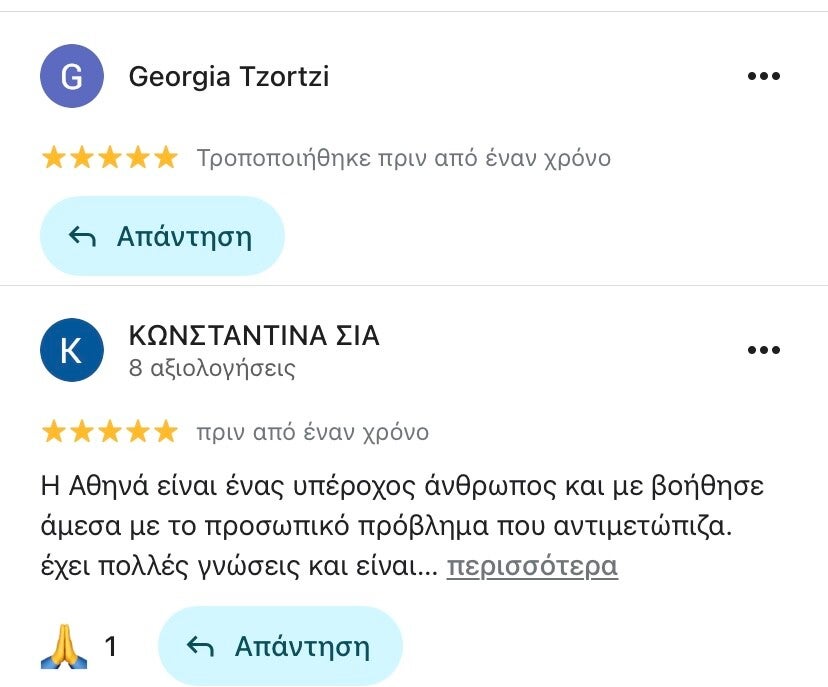Viewport: 828px width, 687px height.
Task: Click the fifth star of ΚΩΝΣΤΑΝΤΙΝΑ ΣΙΑ's rating
Action: pos(165,432)
